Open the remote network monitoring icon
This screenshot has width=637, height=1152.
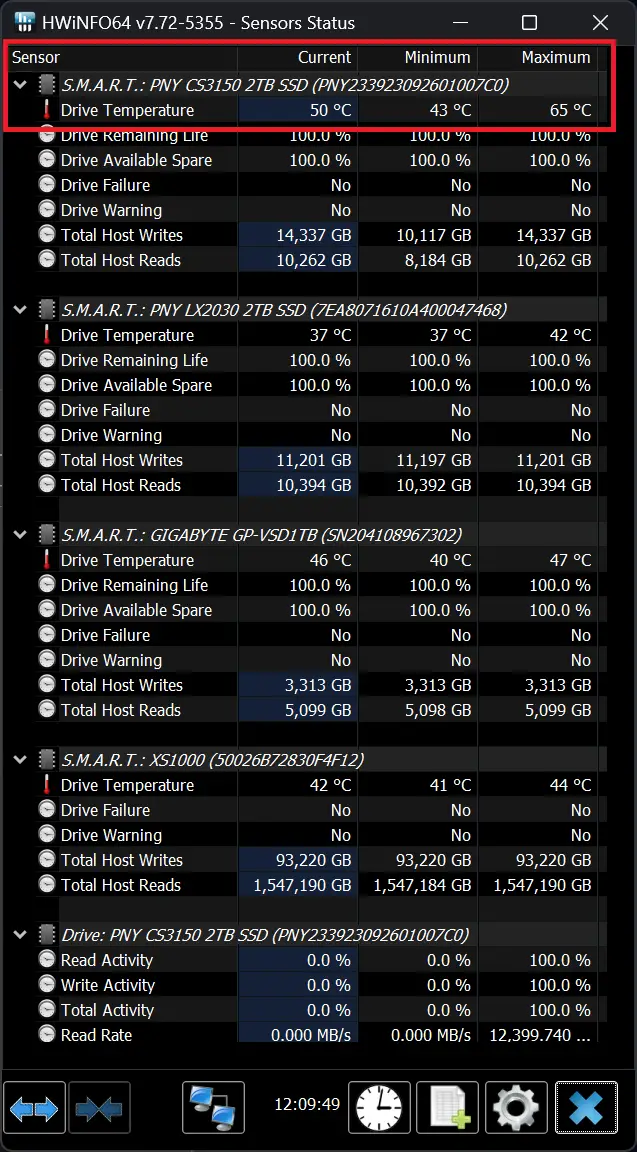click(x=213, y=1107)
